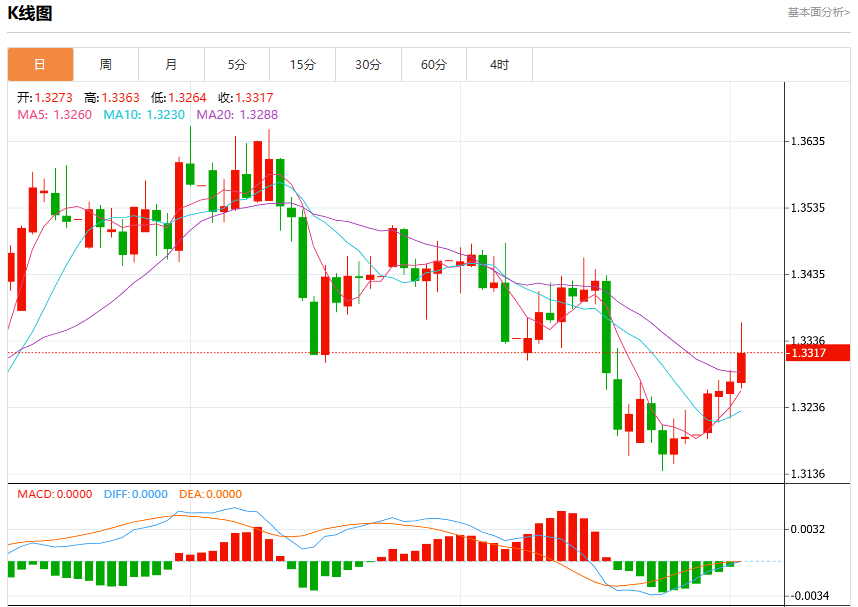Viewport: 858px width, 607px height.
Task: Click the DIFF: 0.0000 indicator label
Action: 136,494
